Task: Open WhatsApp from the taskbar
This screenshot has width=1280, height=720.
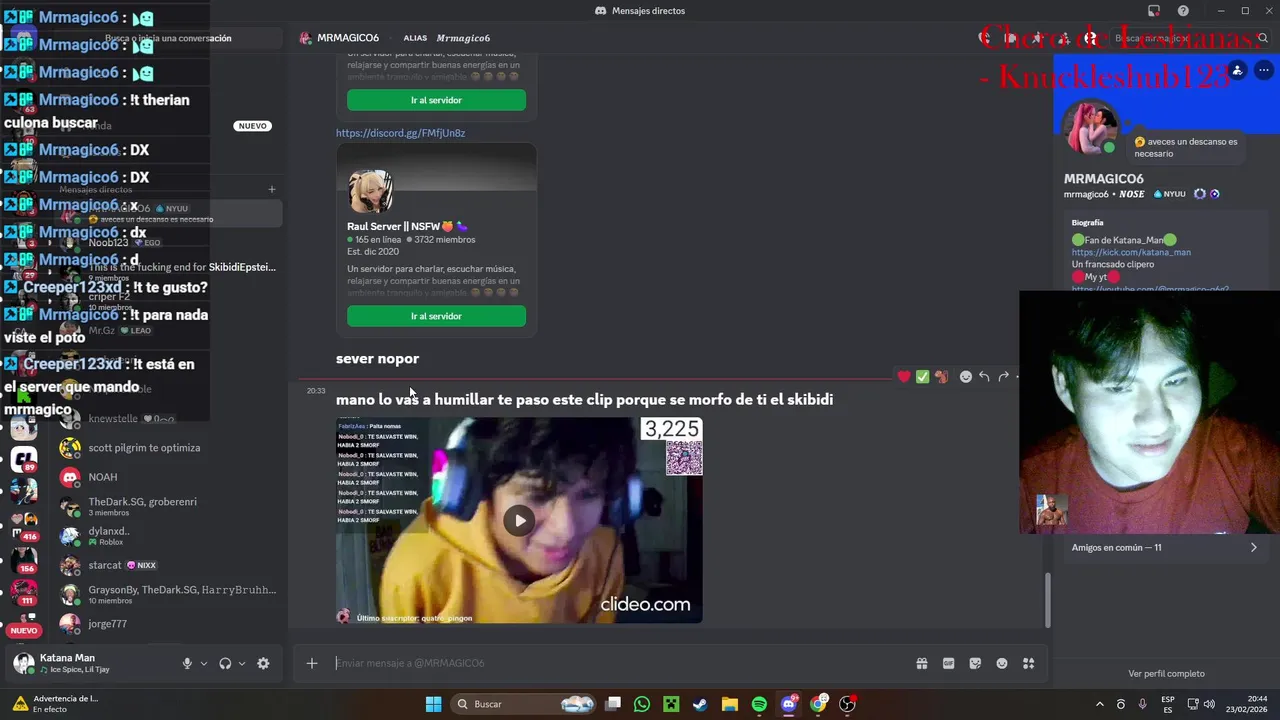Action: [x=642, y=704]
